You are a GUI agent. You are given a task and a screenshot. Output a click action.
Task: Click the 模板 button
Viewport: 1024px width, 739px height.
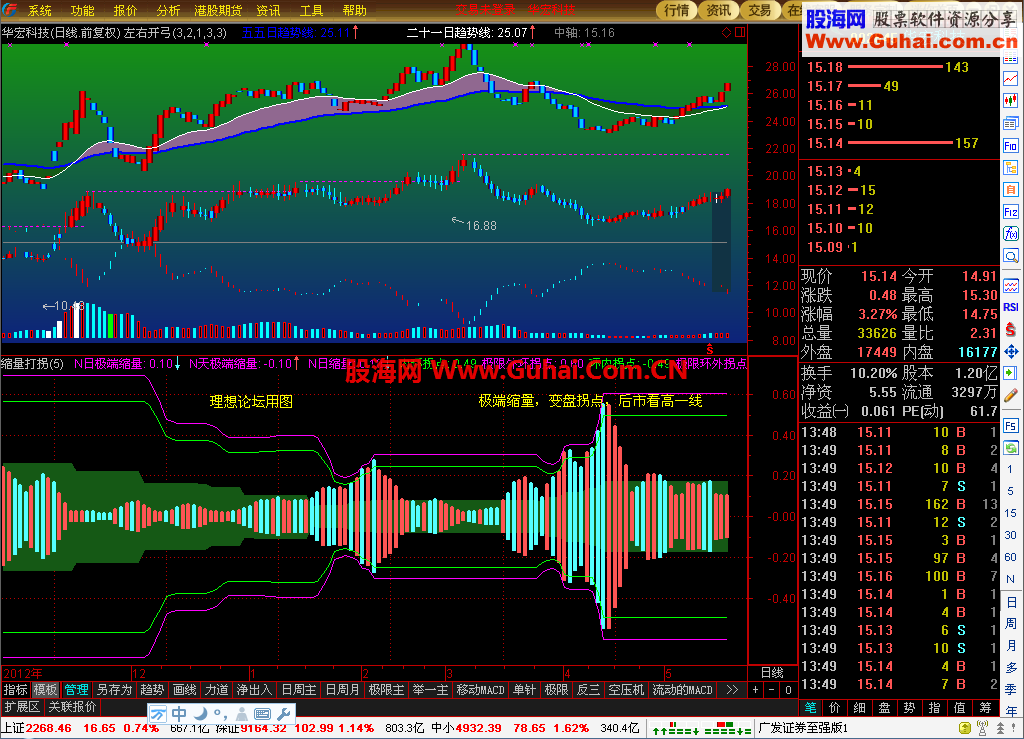click(x=45, y=690)
